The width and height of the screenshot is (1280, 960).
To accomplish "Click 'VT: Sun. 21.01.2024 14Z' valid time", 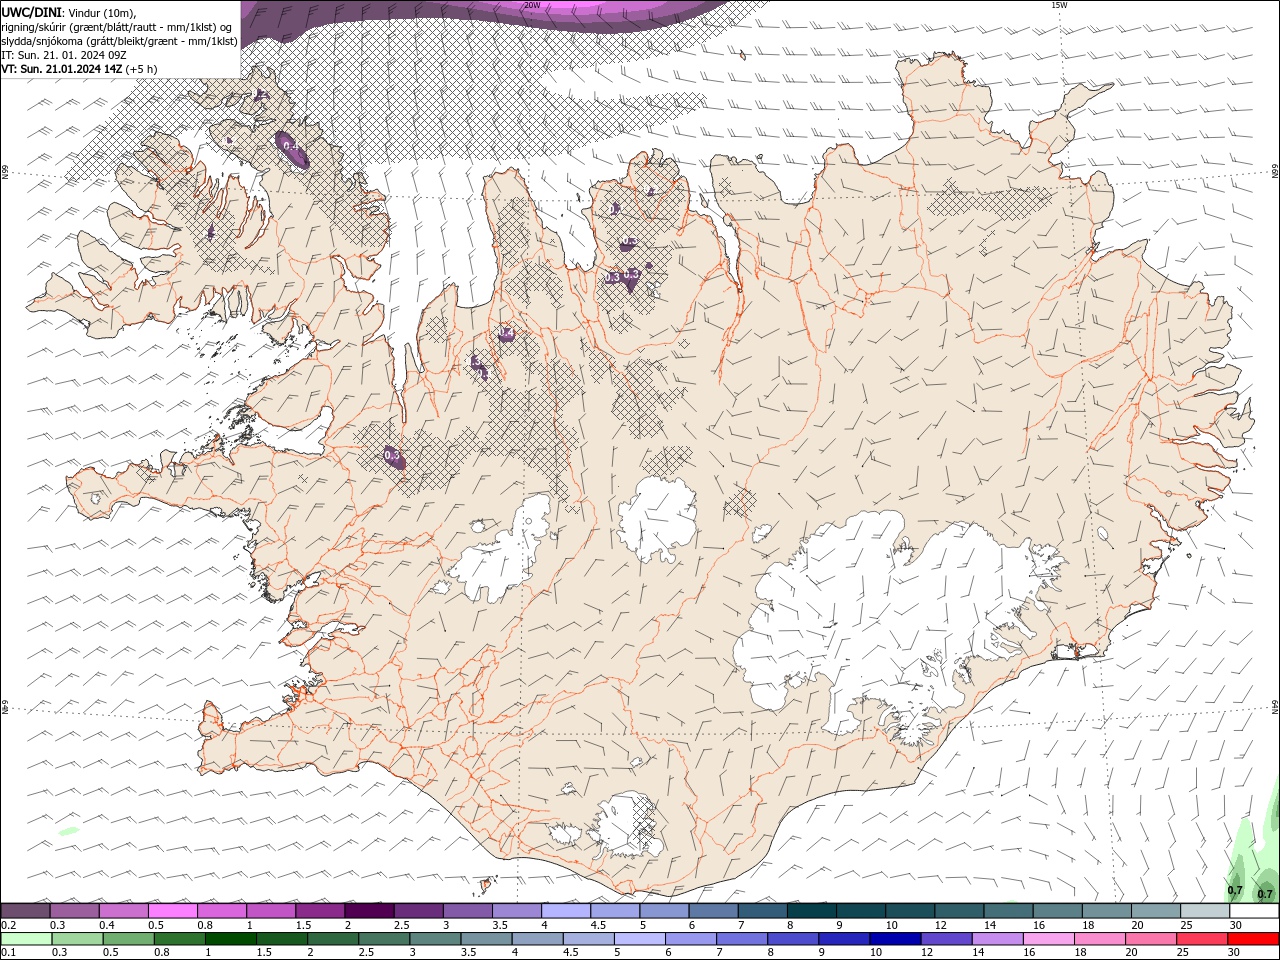I will [61, 69].
